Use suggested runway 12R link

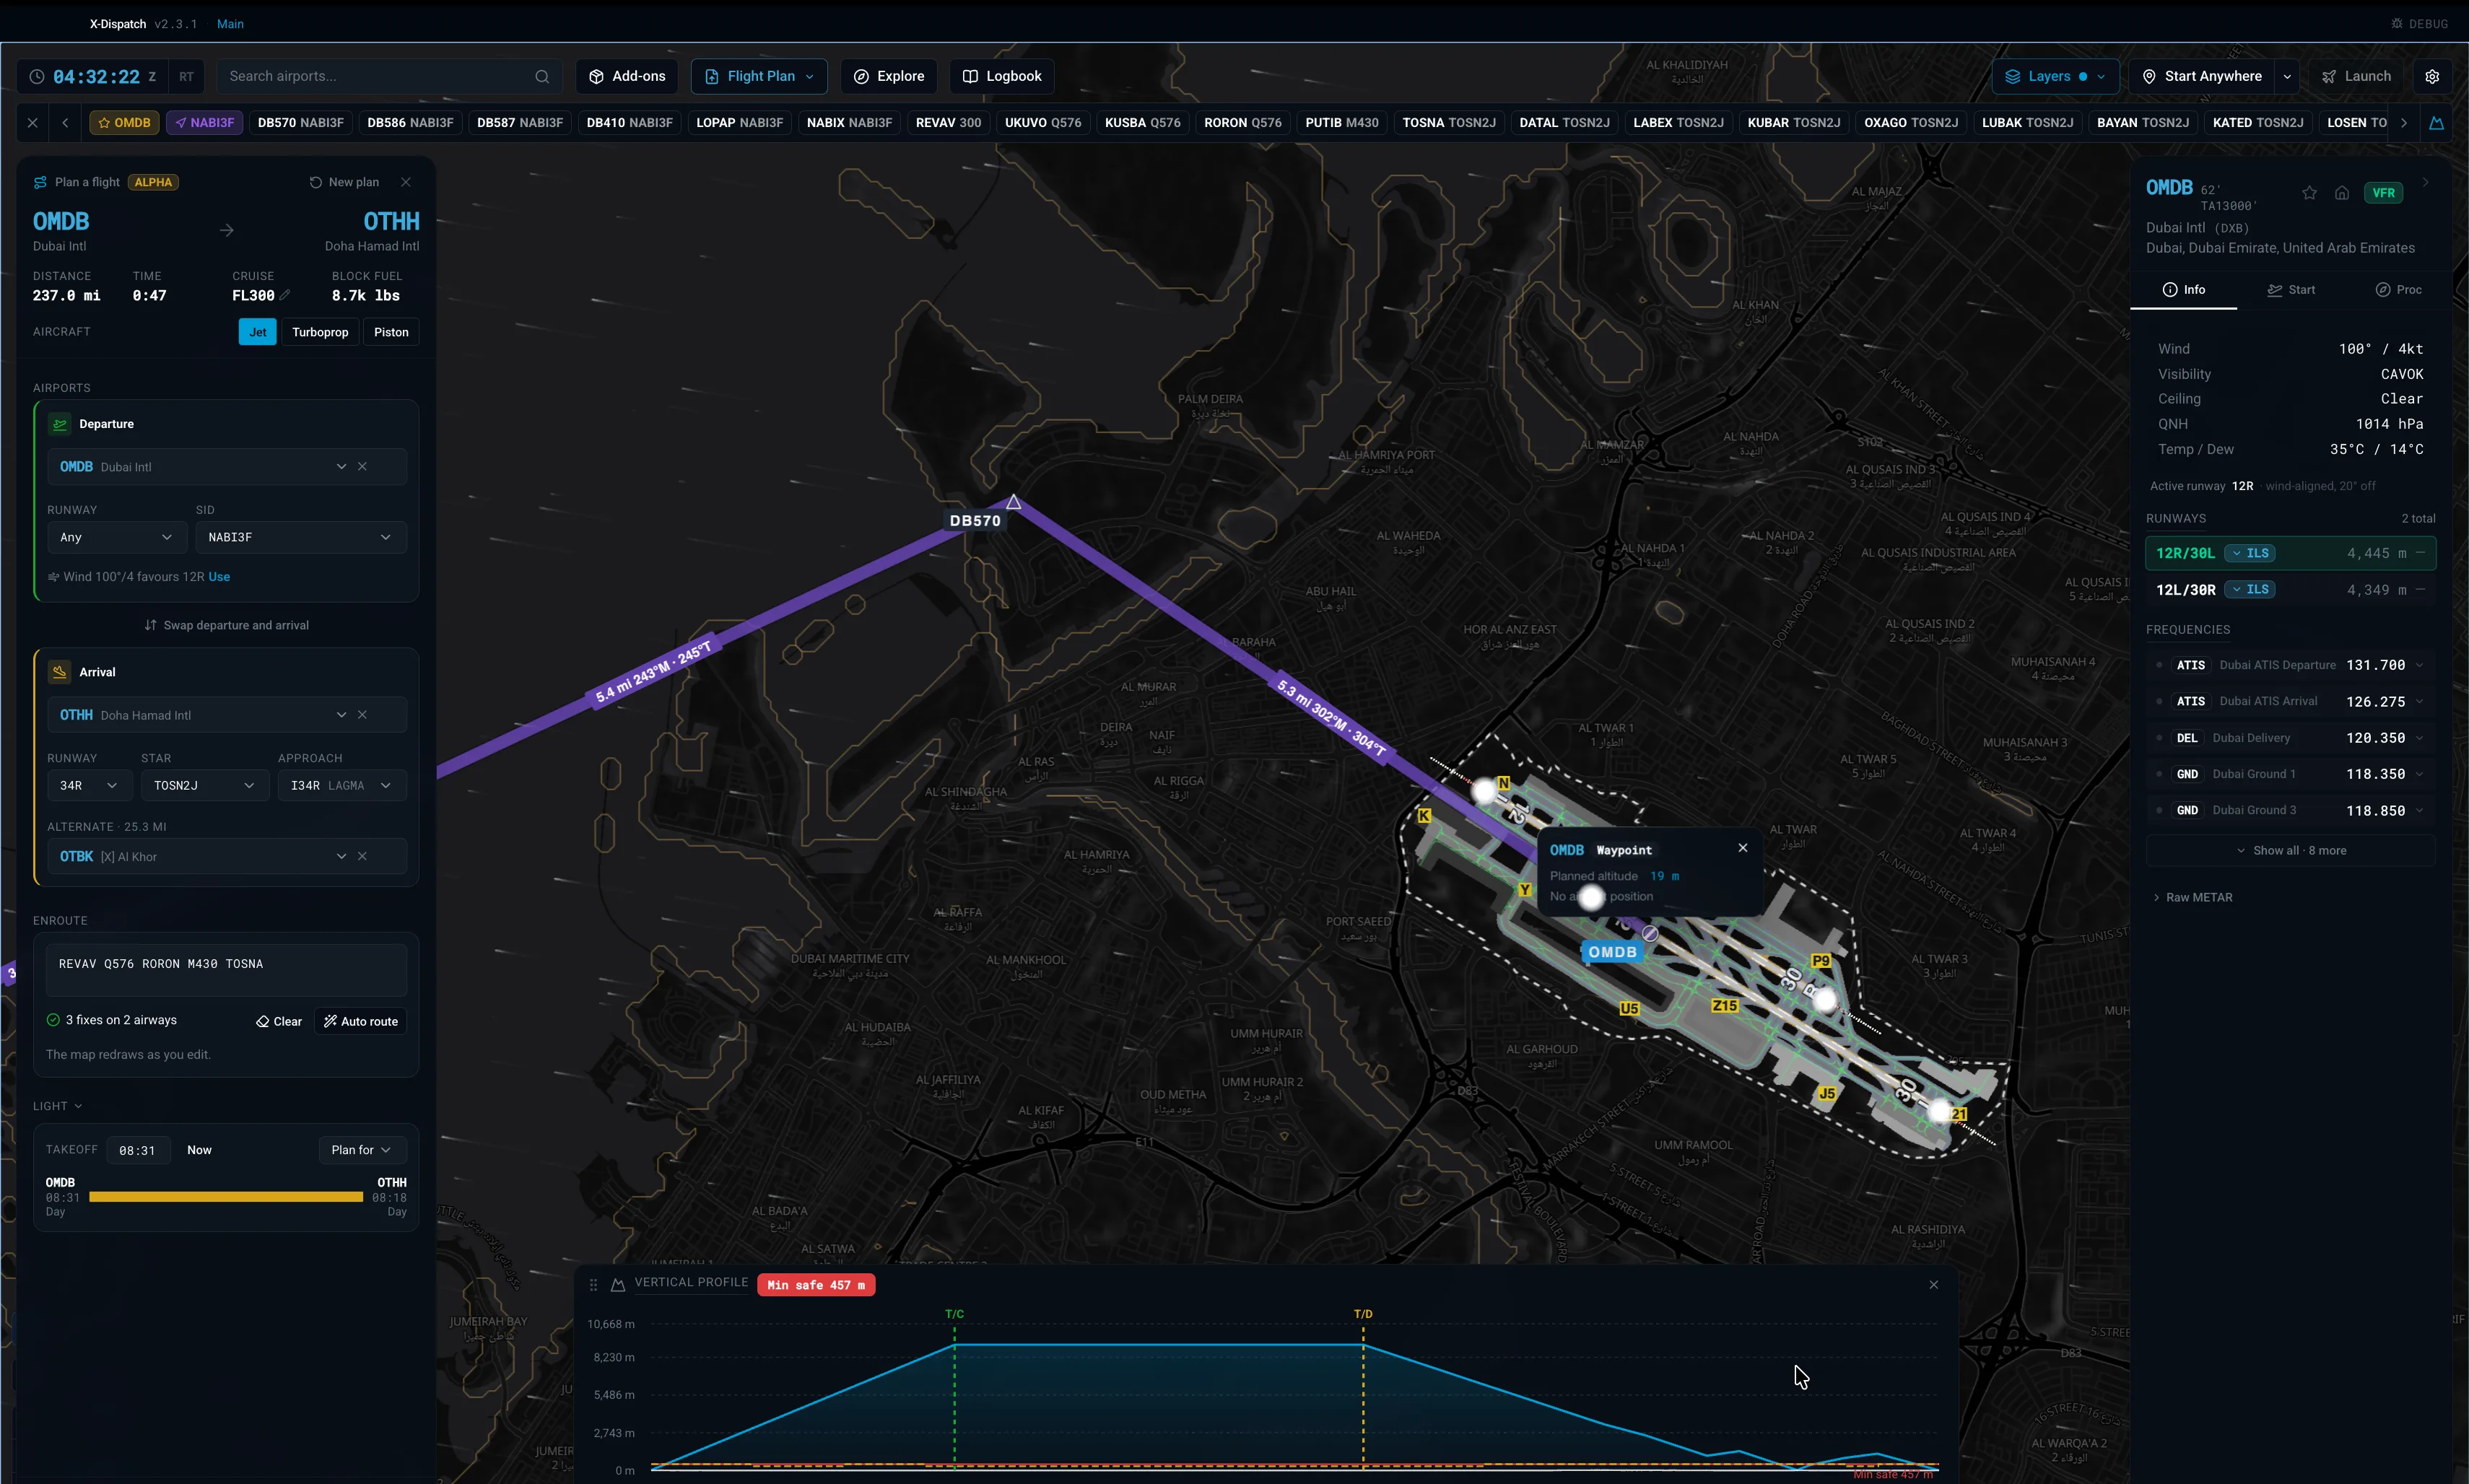219,577
